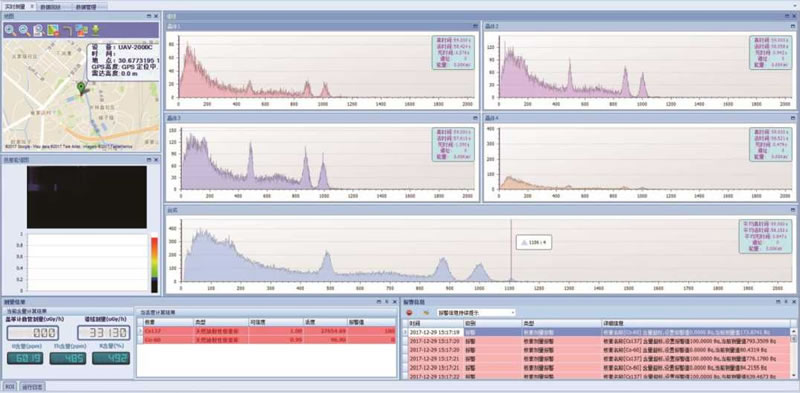Click the third magnifier icon in map toolbar

(x=38, y=31)
